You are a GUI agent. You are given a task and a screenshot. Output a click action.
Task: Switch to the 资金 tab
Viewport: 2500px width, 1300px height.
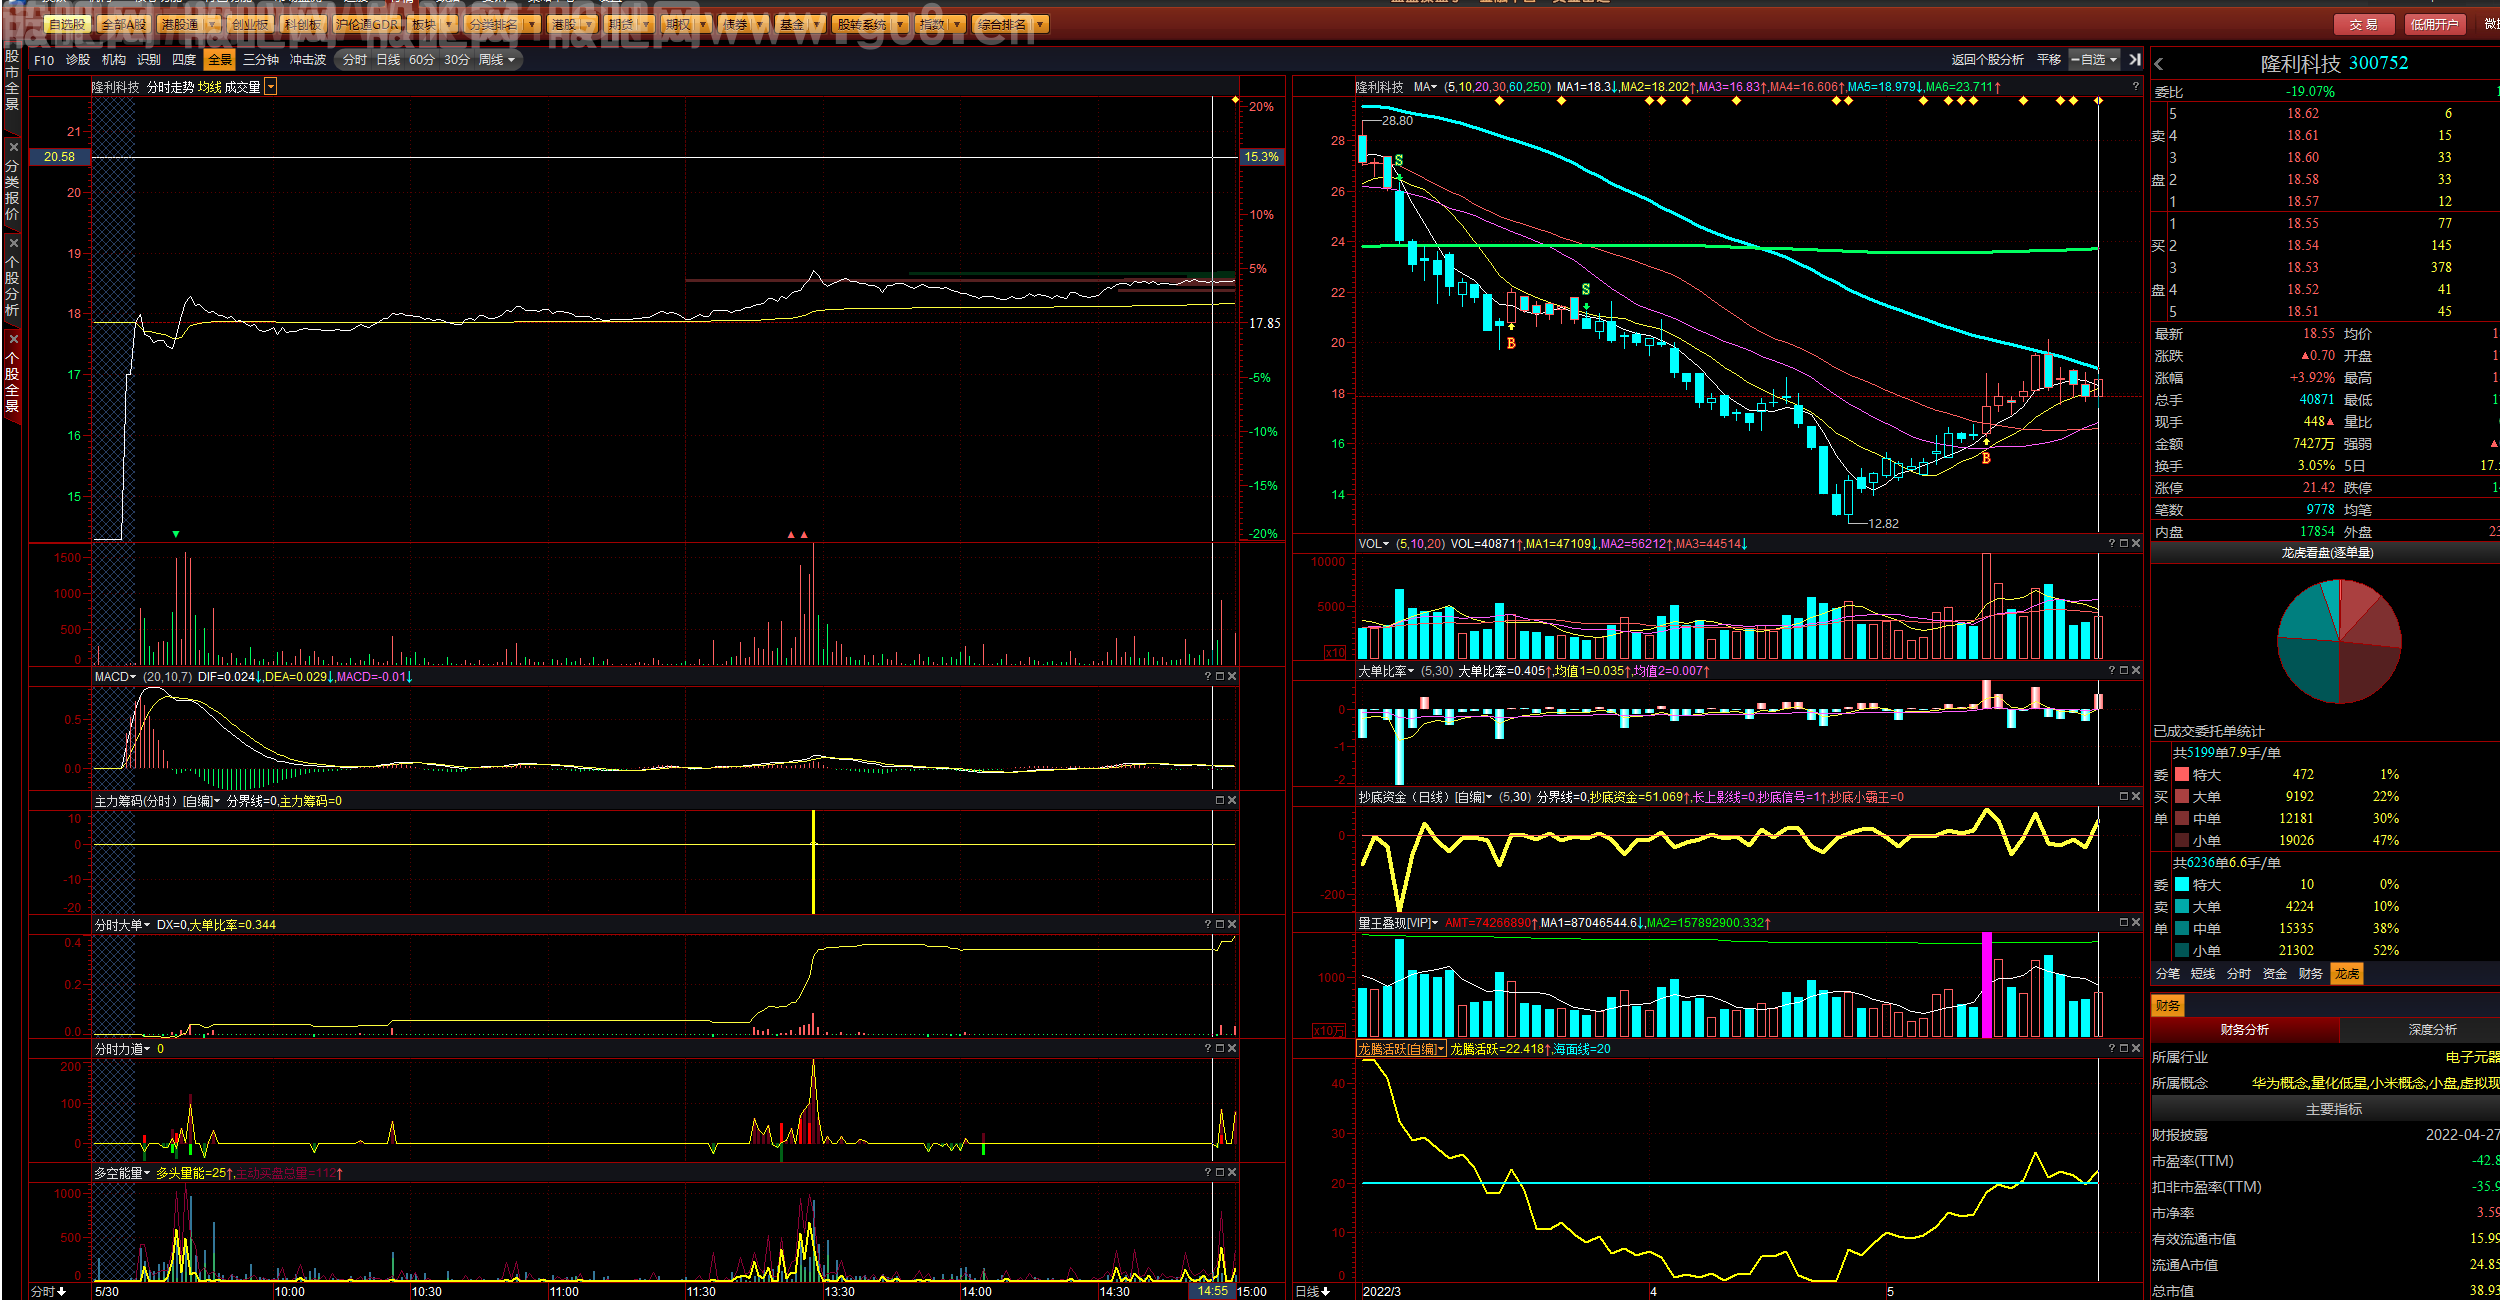(2275, 974)
